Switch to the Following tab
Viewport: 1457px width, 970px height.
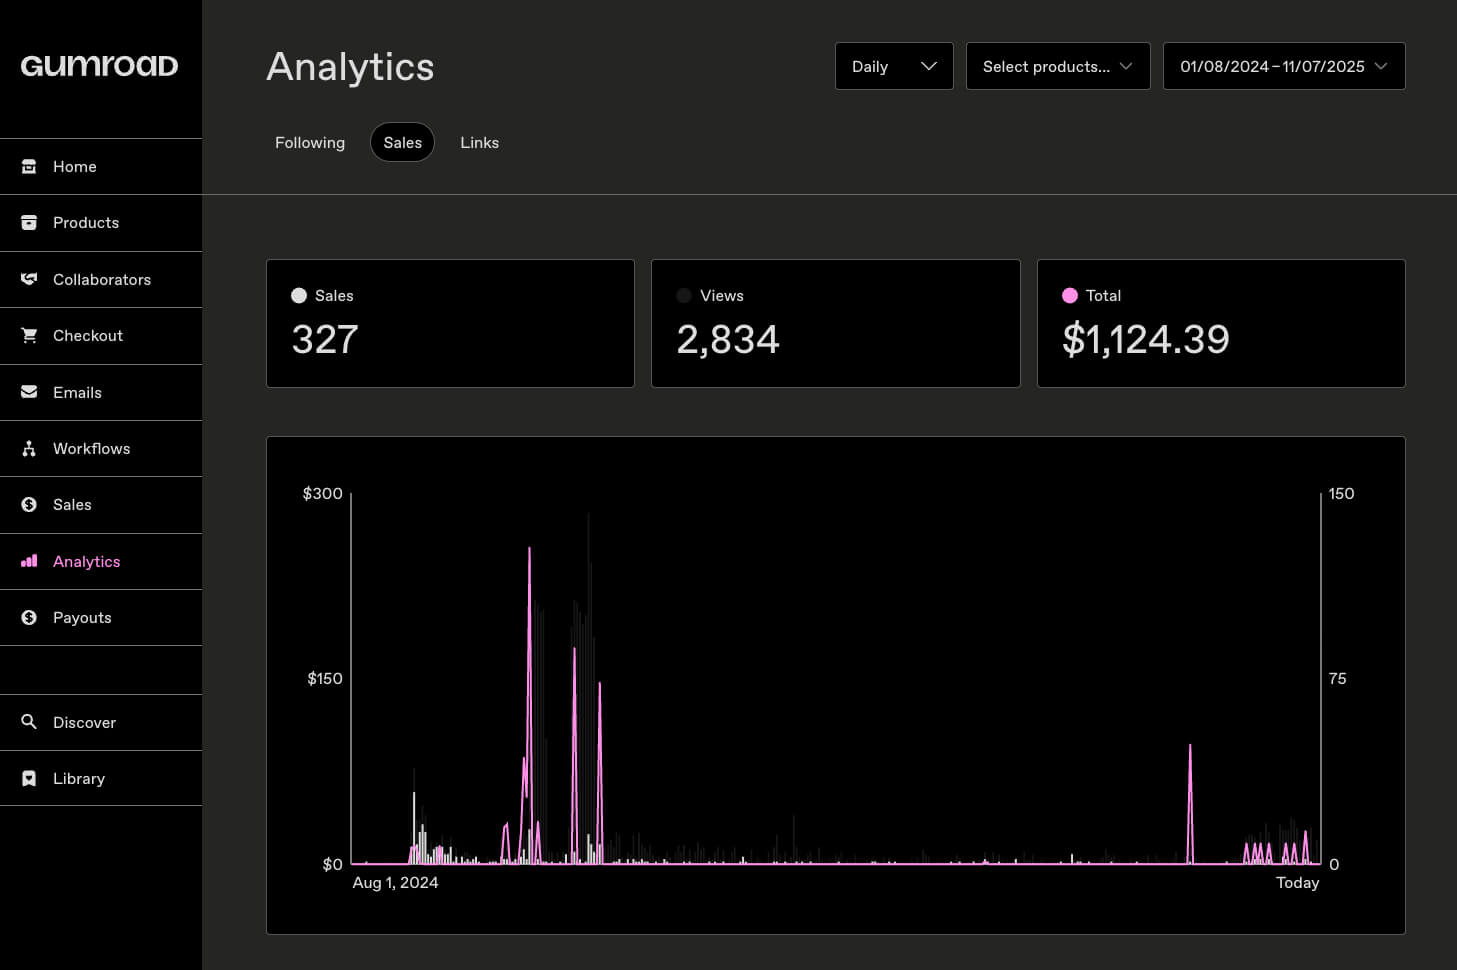coord(310,142)
